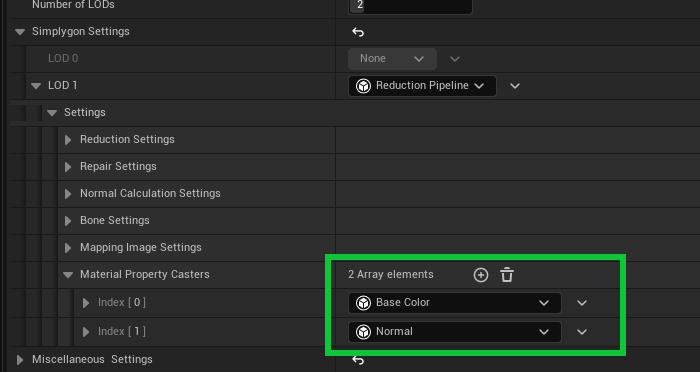Screen dimensions: 700x372
Task: Collapse the Settings group under LOD 1
Action: (x=52, y=113)
